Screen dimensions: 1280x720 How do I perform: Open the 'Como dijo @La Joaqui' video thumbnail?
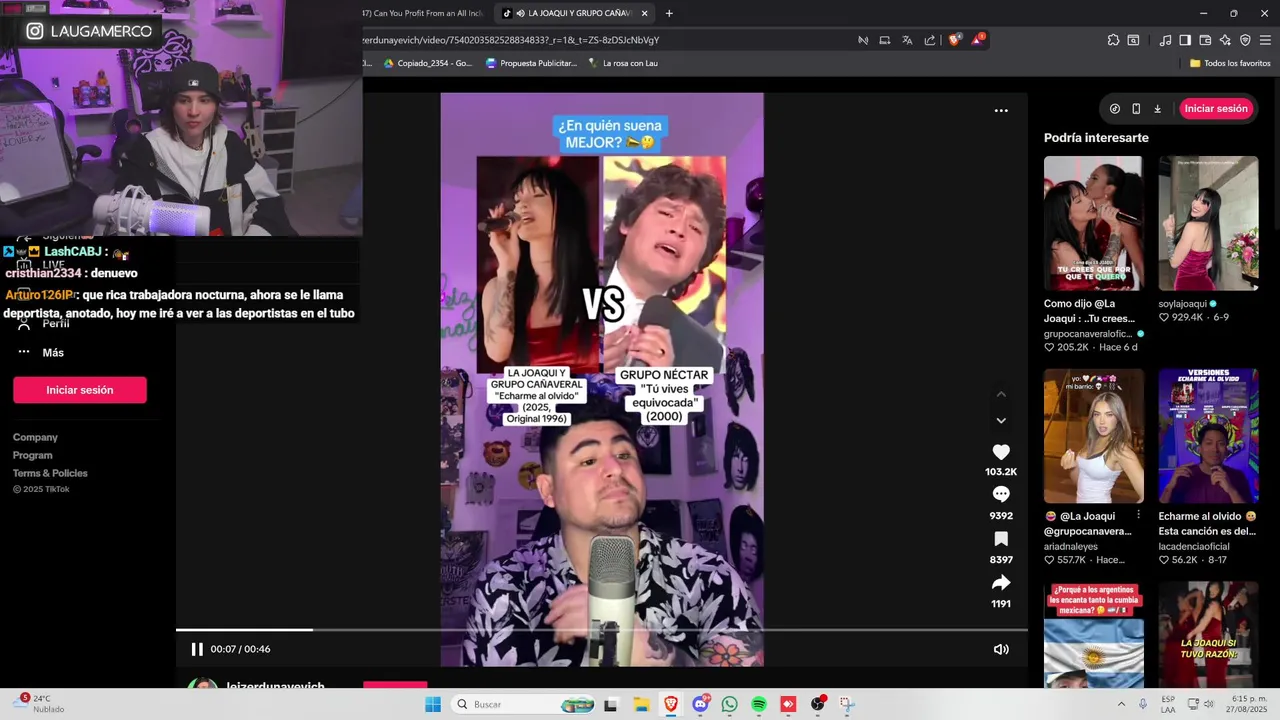click(x=1094, y=223)
